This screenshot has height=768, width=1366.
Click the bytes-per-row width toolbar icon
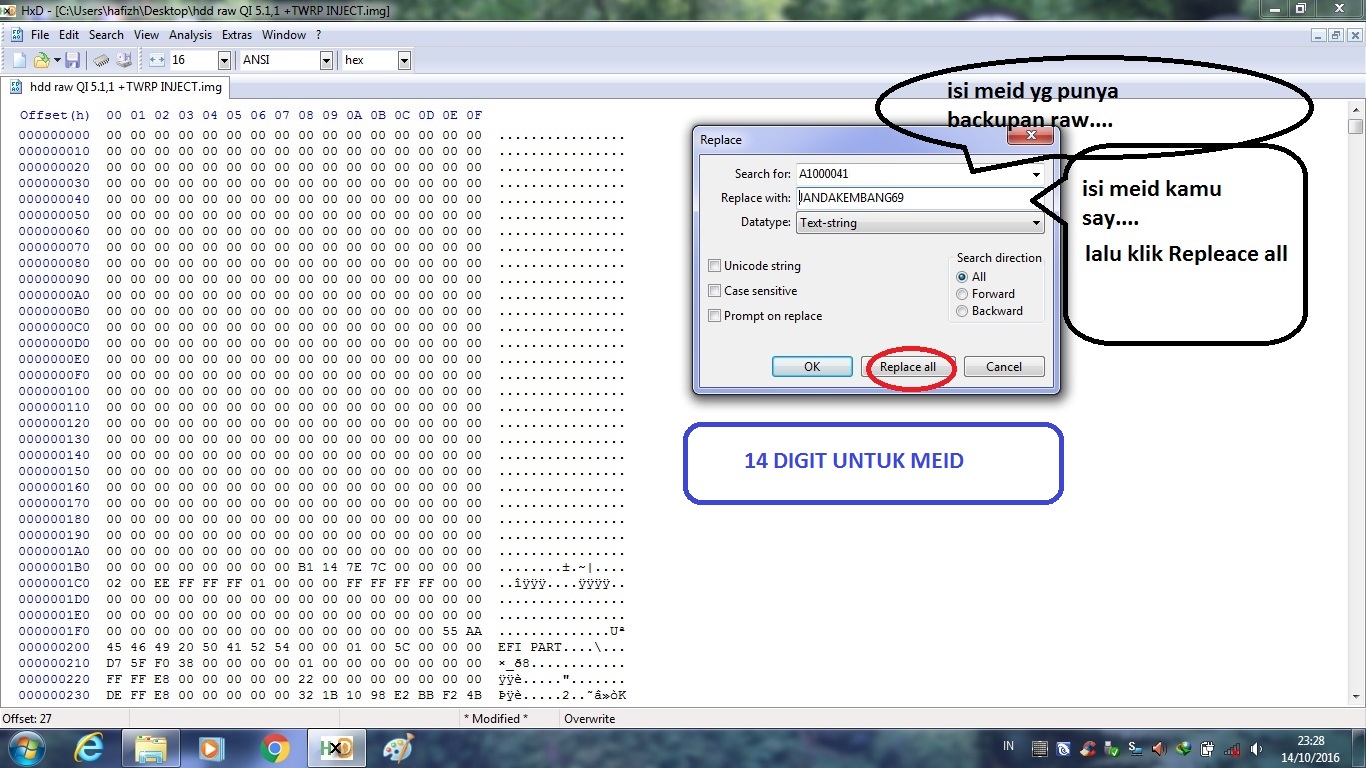click(x=156, y=59)
